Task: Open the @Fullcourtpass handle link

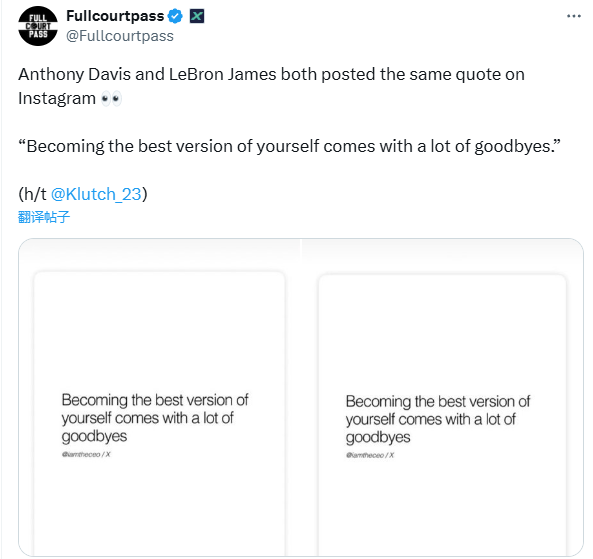Action: [120, 36]
